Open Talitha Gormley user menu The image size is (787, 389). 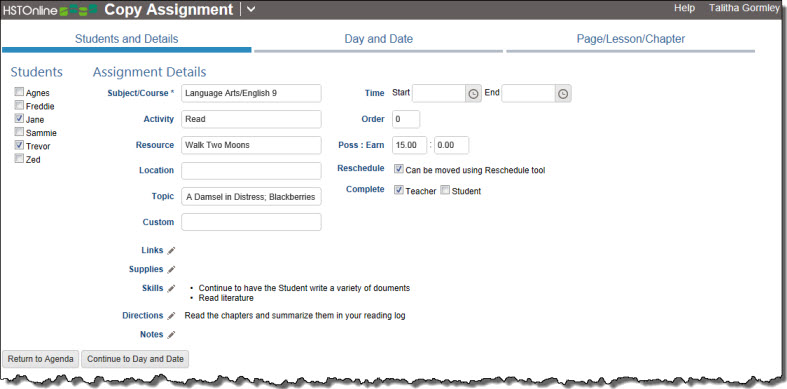(744, 9)
